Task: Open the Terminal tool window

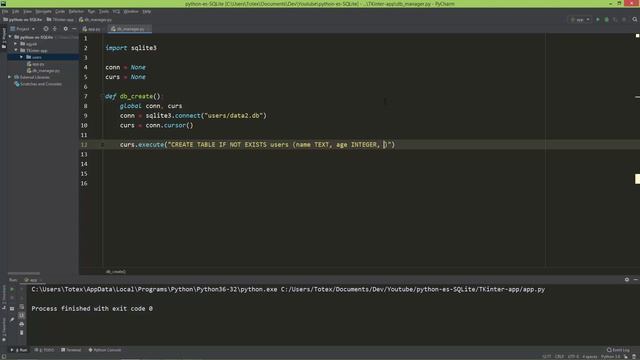Action: pyautogui.click(x=71, y=350)
